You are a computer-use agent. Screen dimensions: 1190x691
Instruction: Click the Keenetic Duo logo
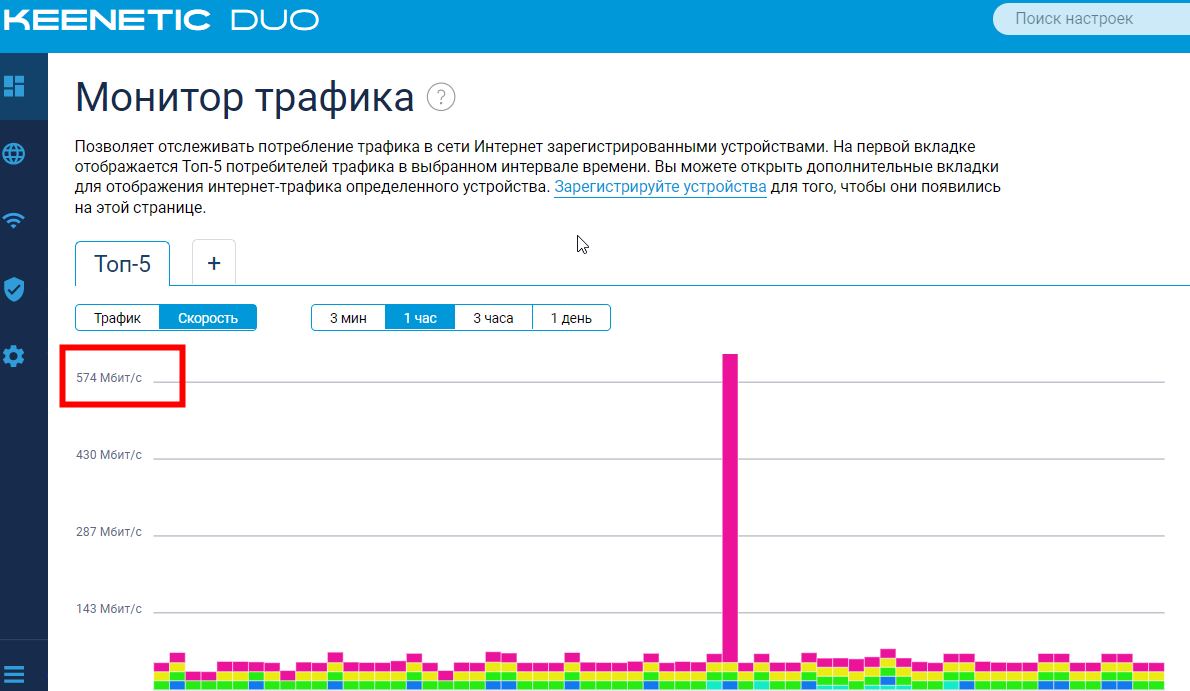161,20
